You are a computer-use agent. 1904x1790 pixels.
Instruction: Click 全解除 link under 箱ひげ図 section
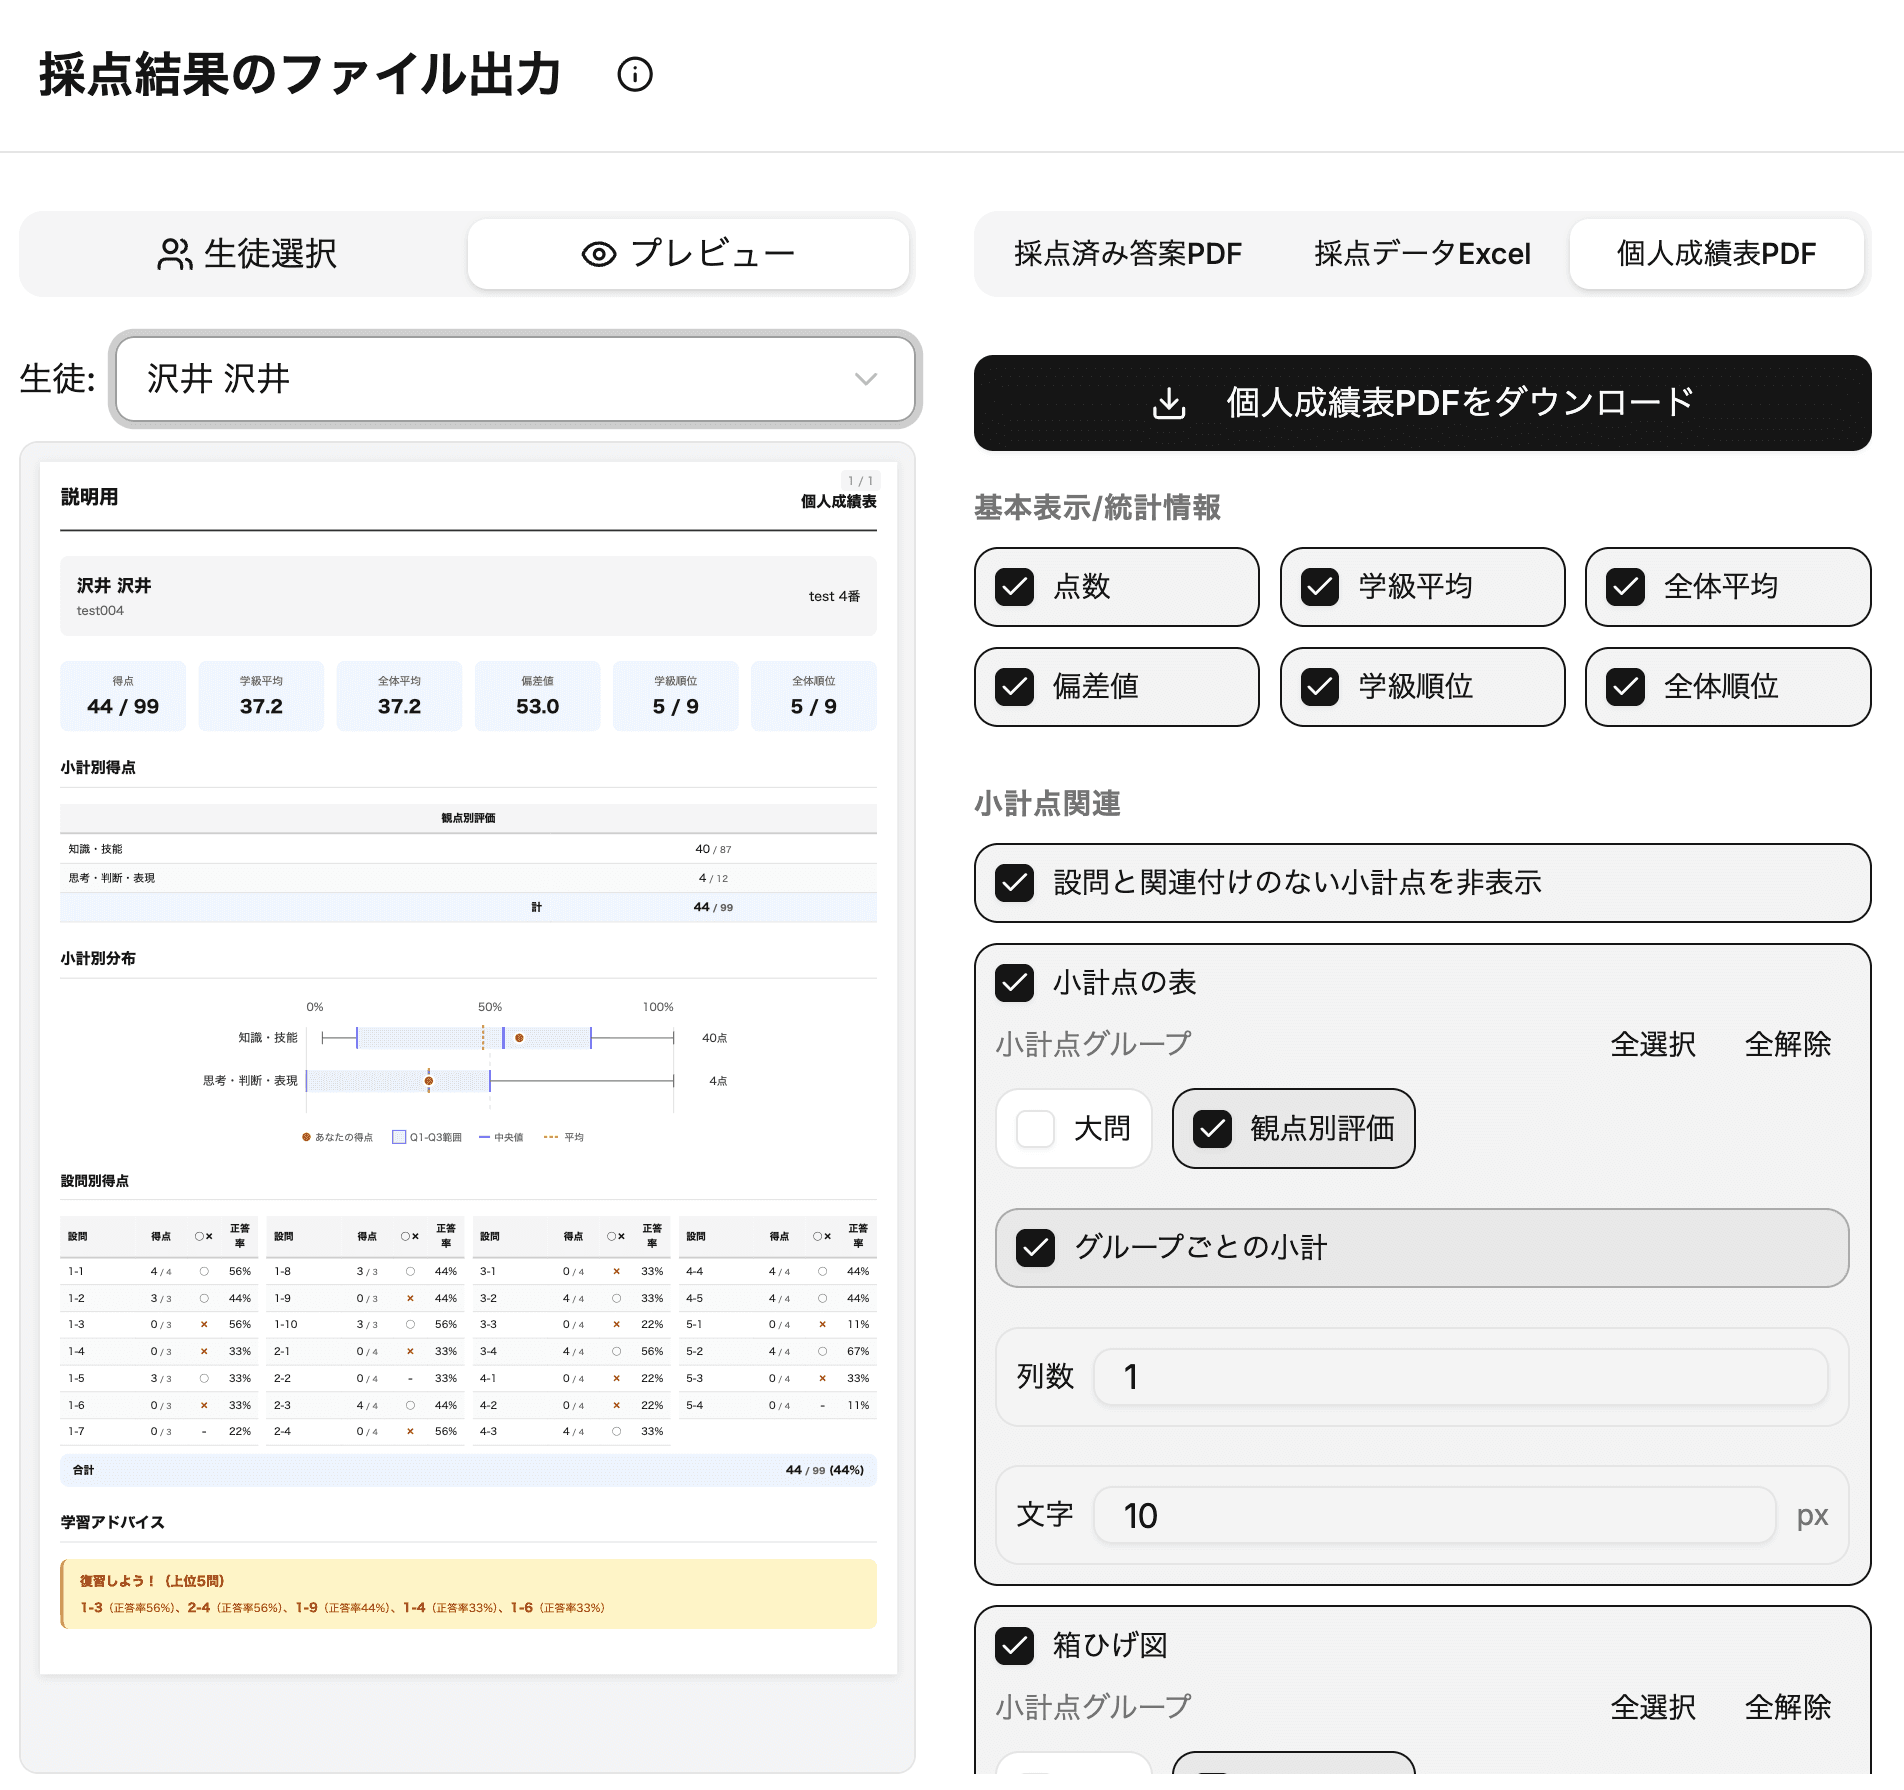tap(1788, 1707)
